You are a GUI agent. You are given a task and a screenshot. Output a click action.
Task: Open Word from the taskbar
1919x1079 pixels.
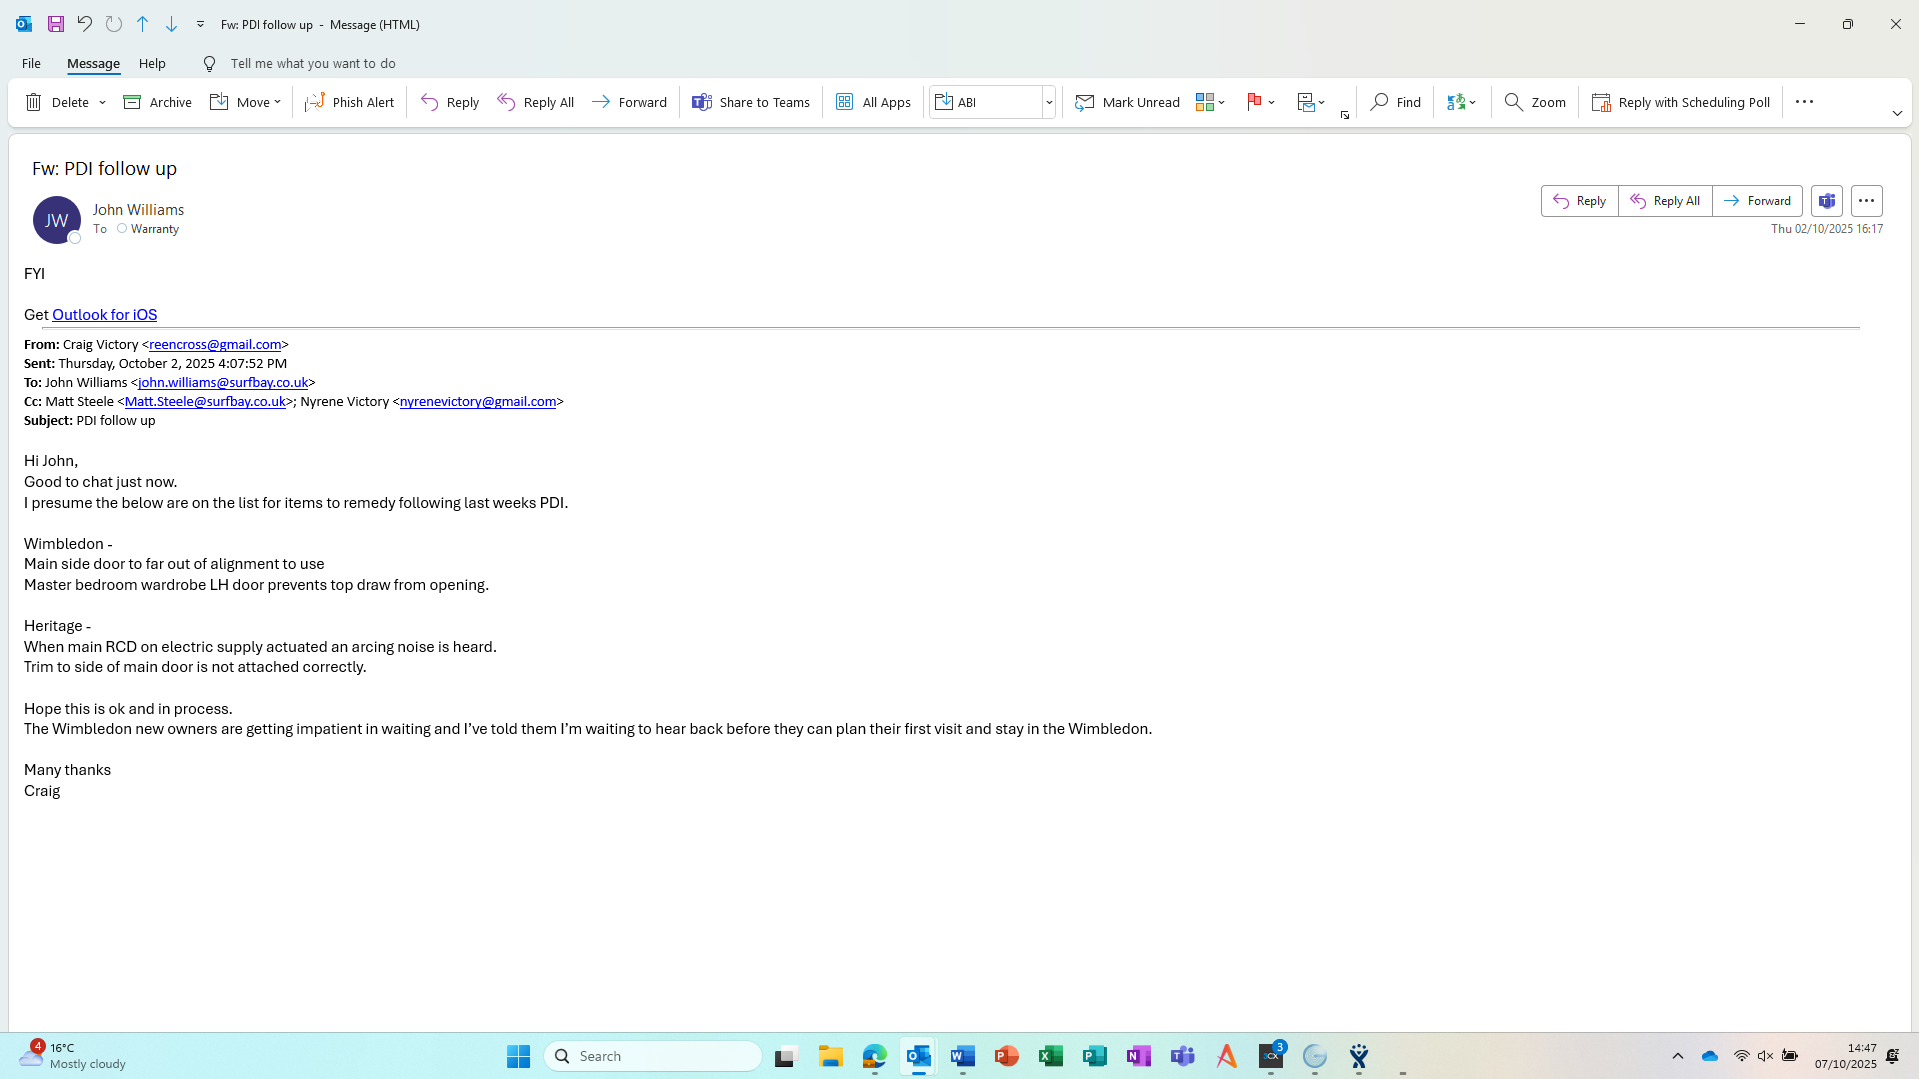click(963, 1056)
